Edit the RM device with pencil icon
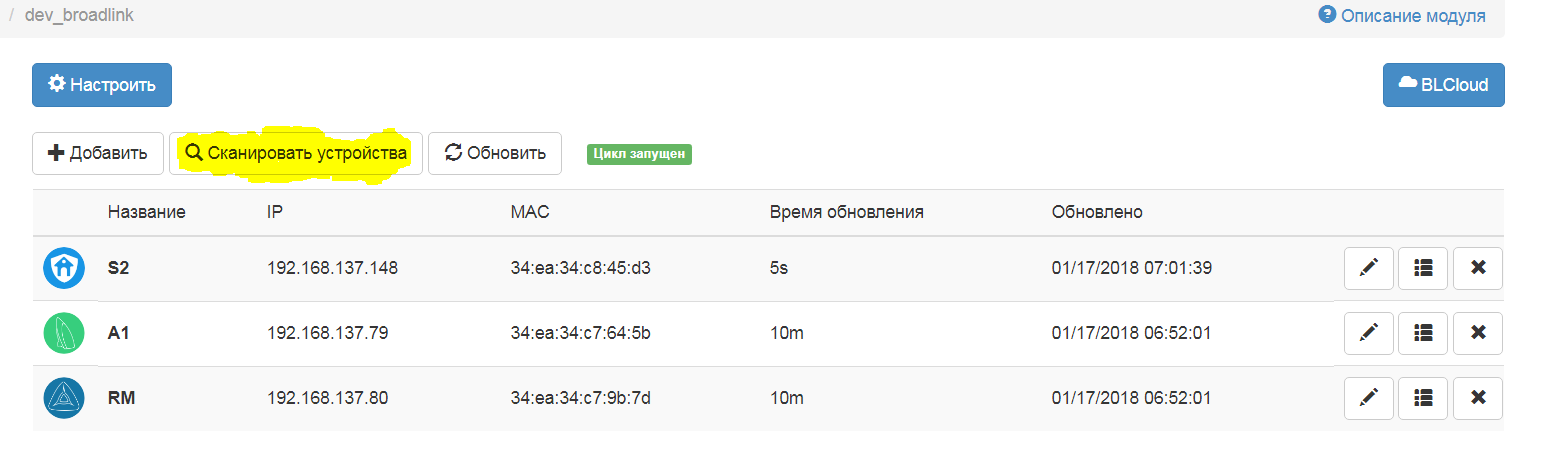The width and height of the screenshot is (1548, 475). (1369, 398)
